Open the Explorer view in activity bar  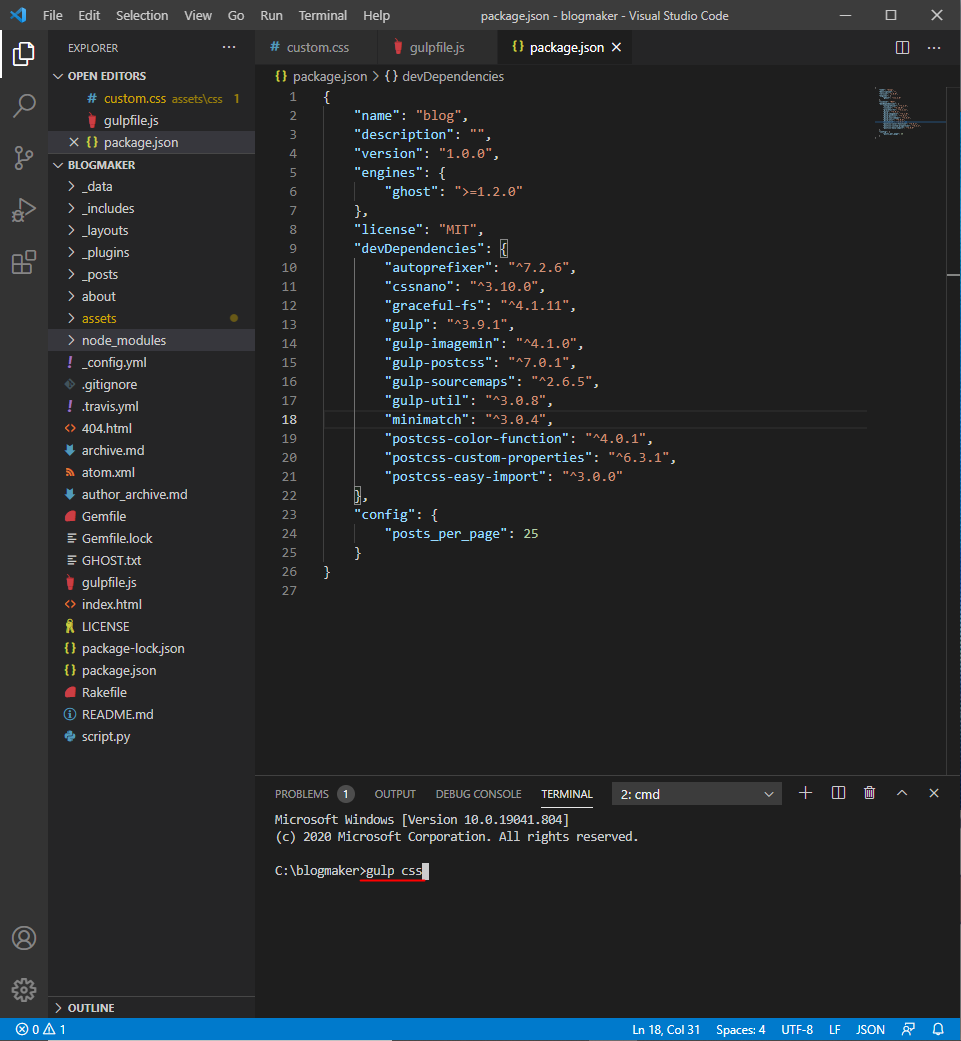click(24, 54)
